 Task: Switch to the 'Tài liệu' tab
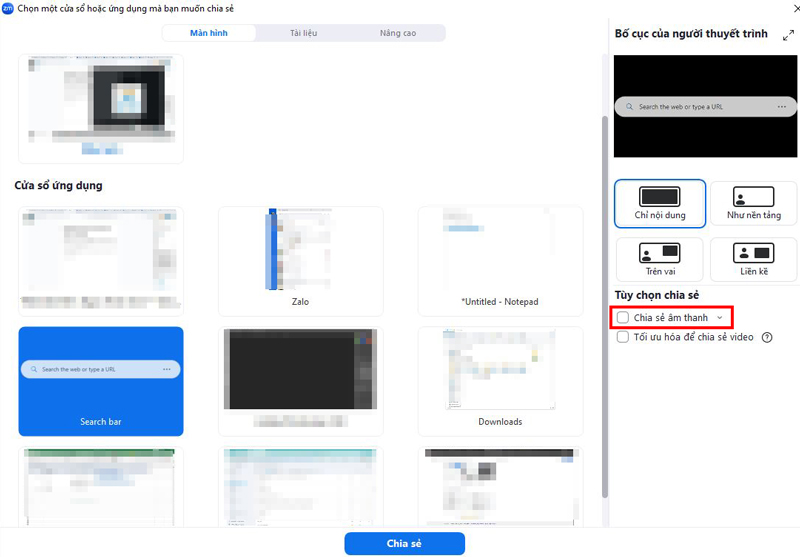tap(303, 33)
